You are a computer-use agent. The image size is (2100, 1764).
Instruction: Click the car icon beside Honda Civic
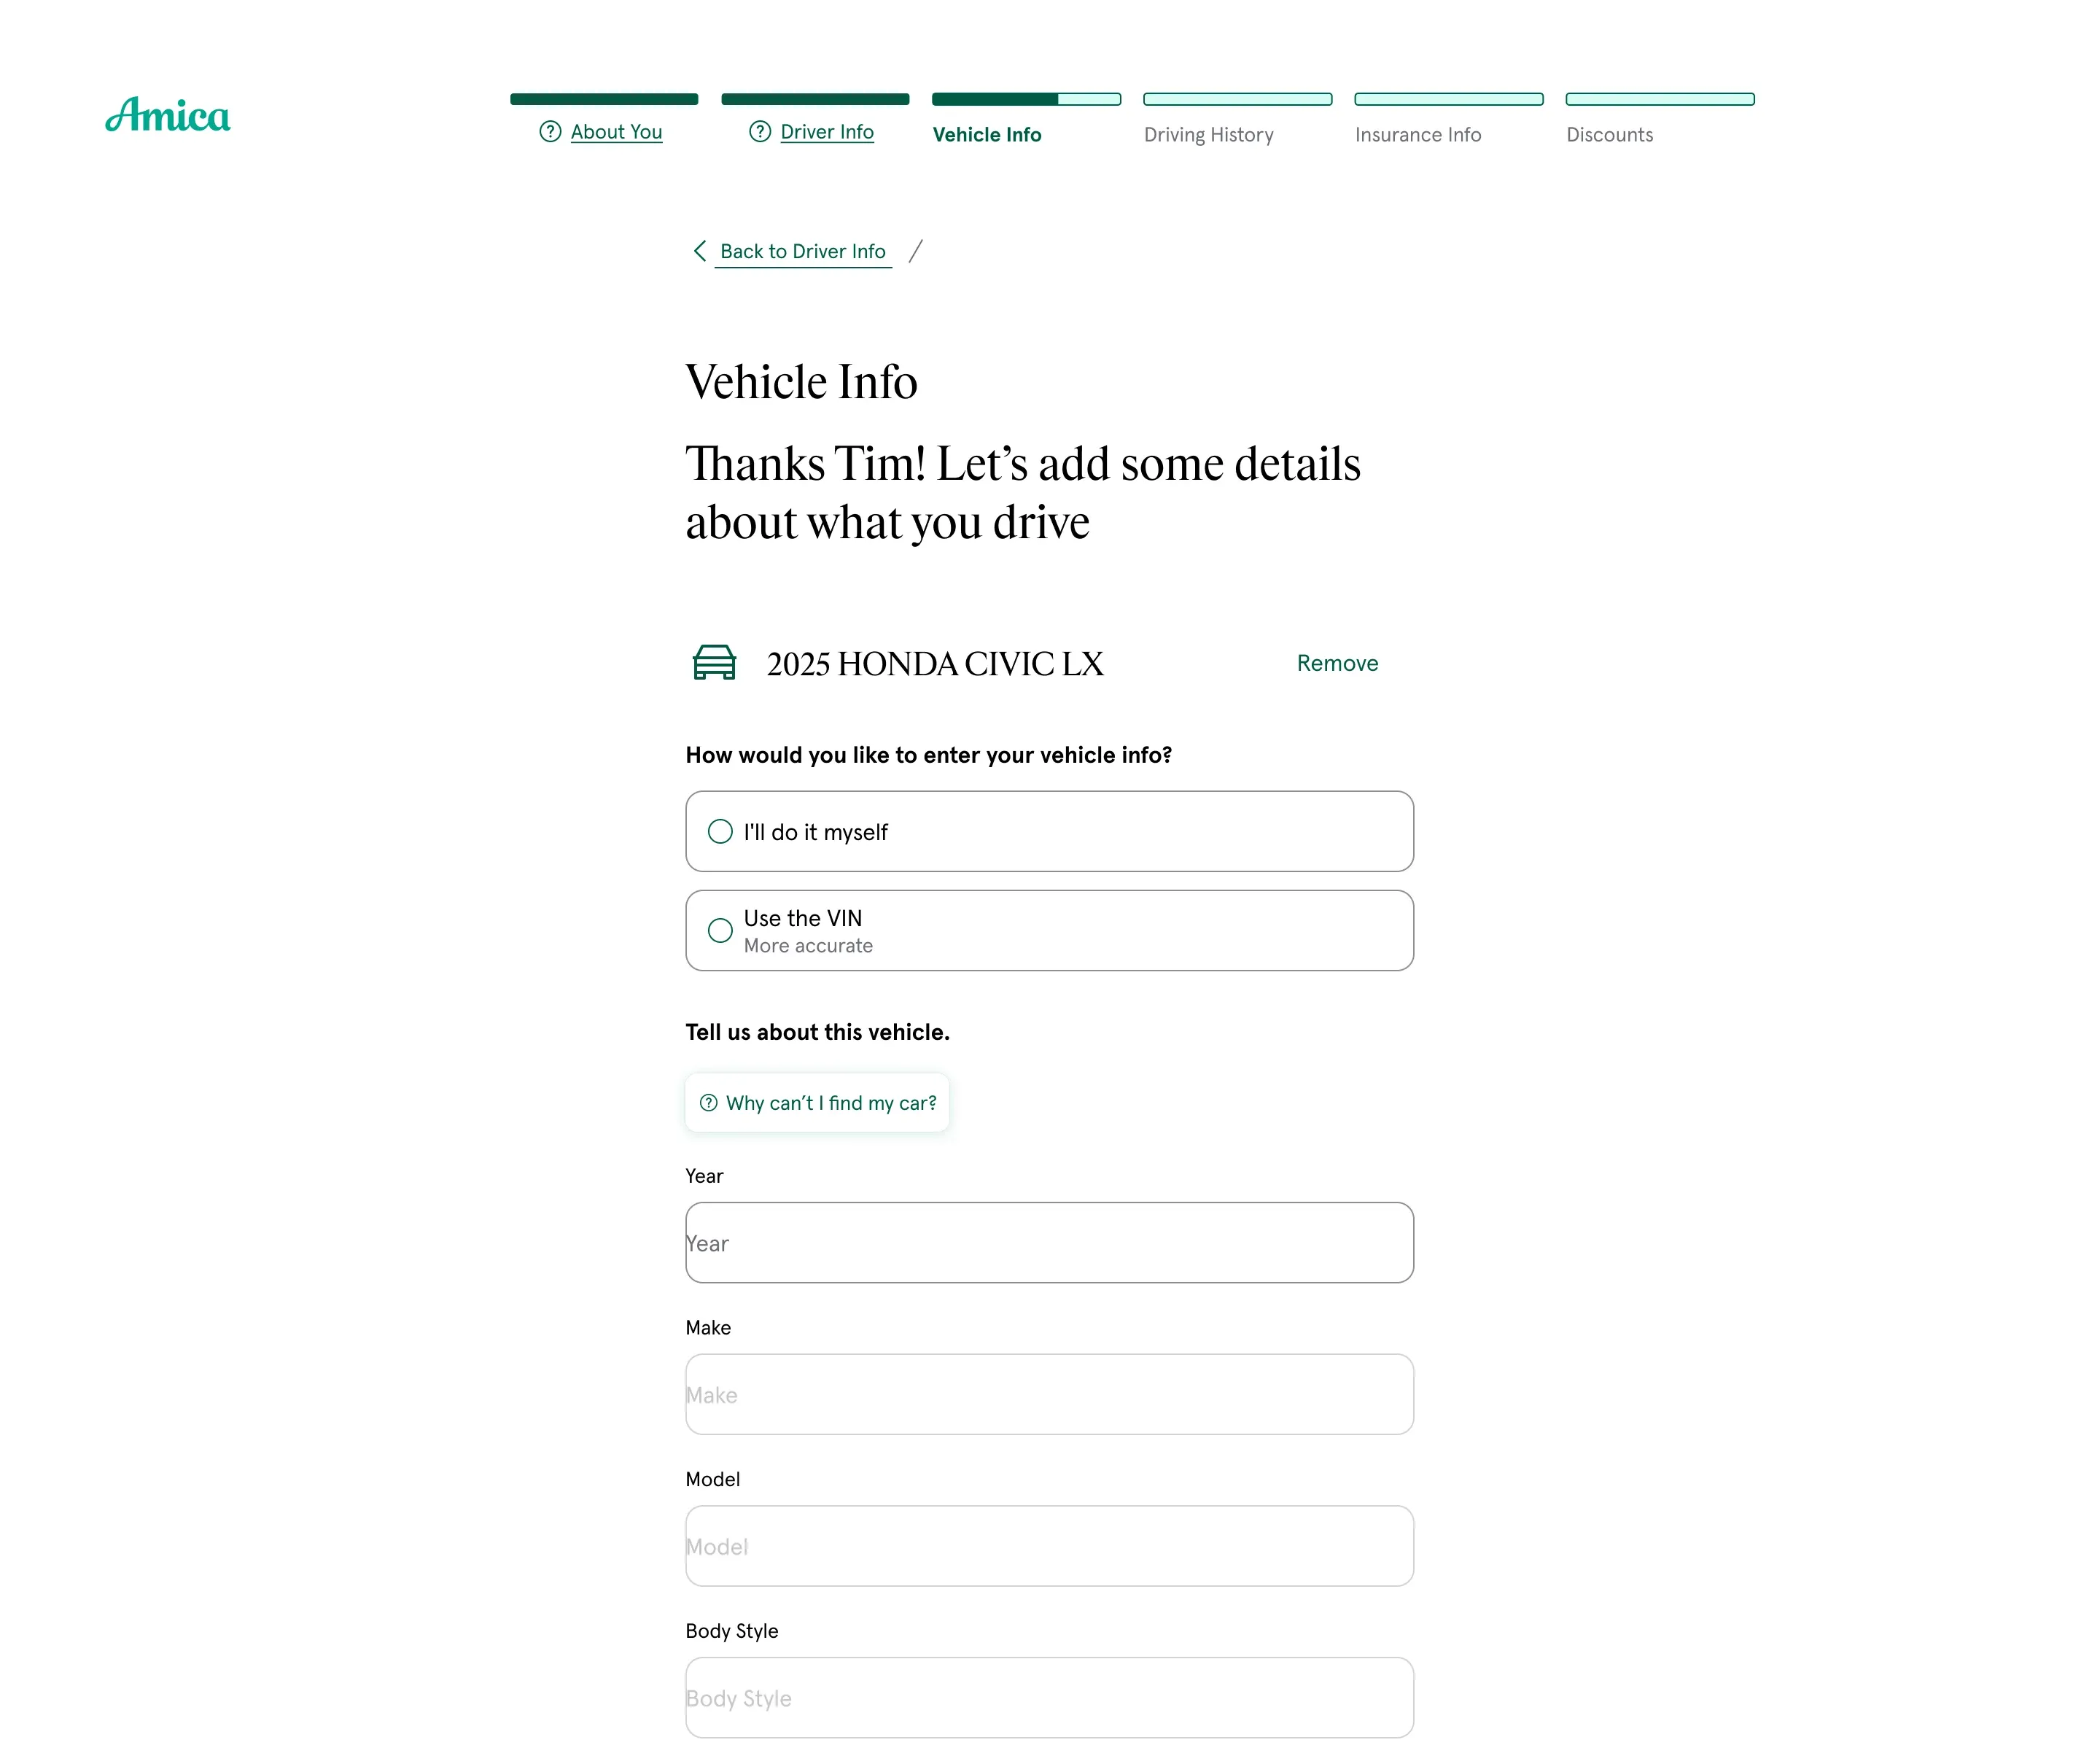(714, 663)
